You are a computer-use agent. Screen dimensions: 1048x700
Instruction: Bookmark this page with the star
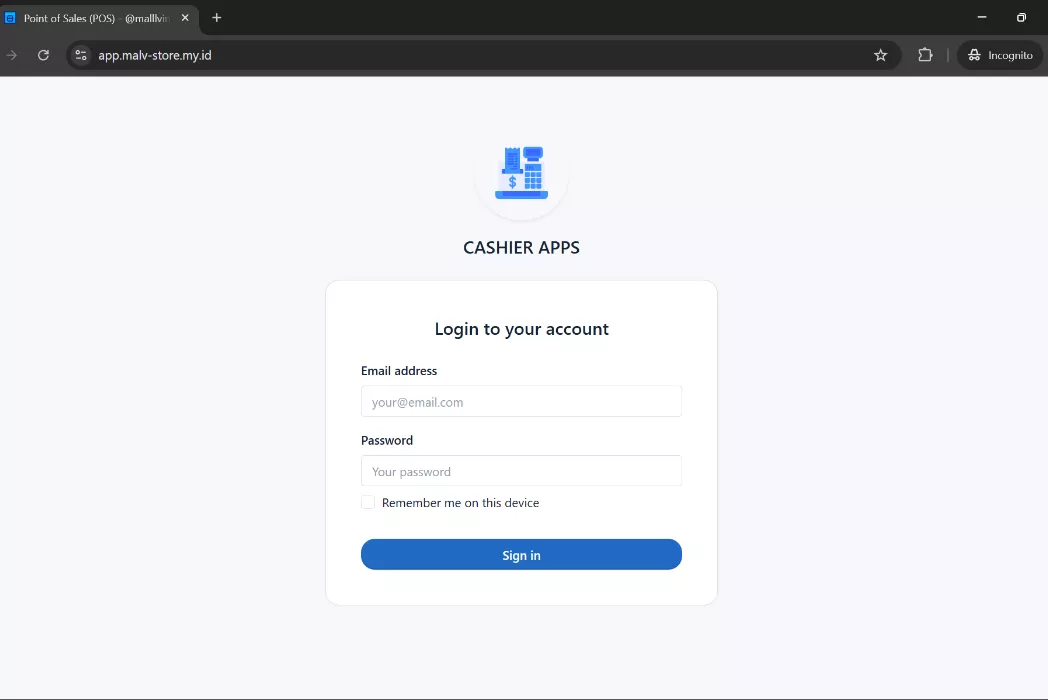coord(880,55)
